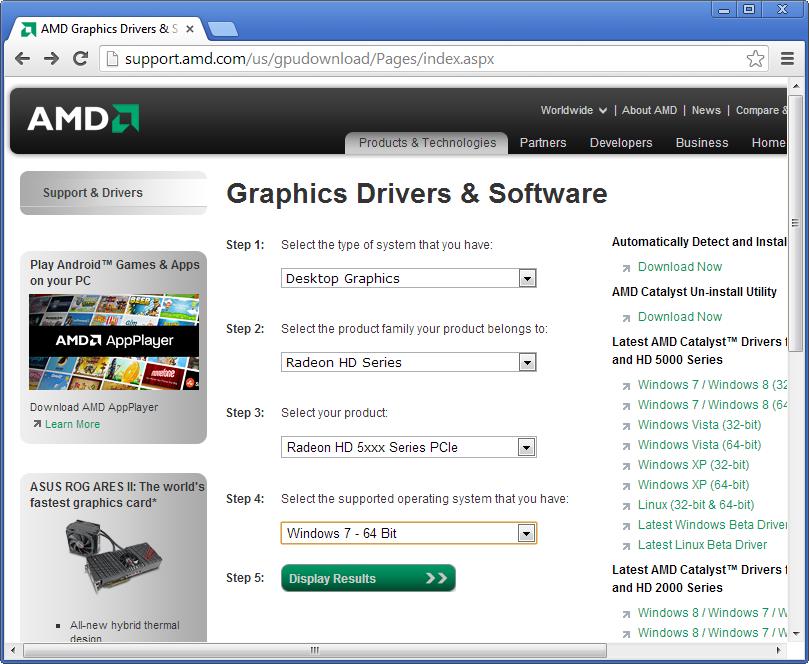The width and height of the screenshot is (809, 664).
Task: Open the Windows XP (64-bit) driver link
Action: (x=693, y=485)
